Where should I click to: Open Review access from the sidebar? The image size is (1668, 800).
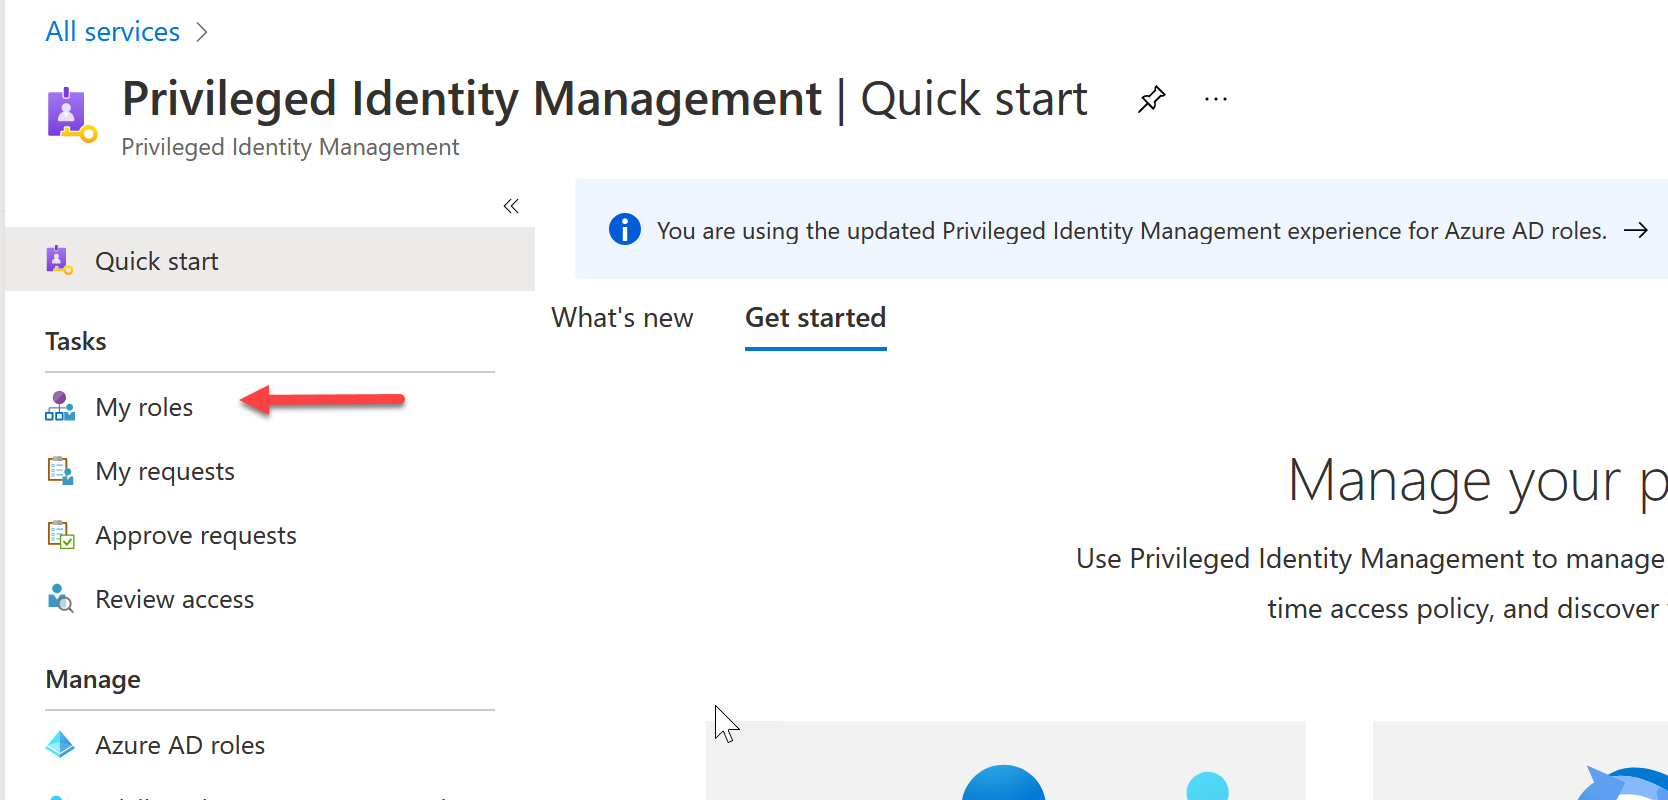[175, 599]
